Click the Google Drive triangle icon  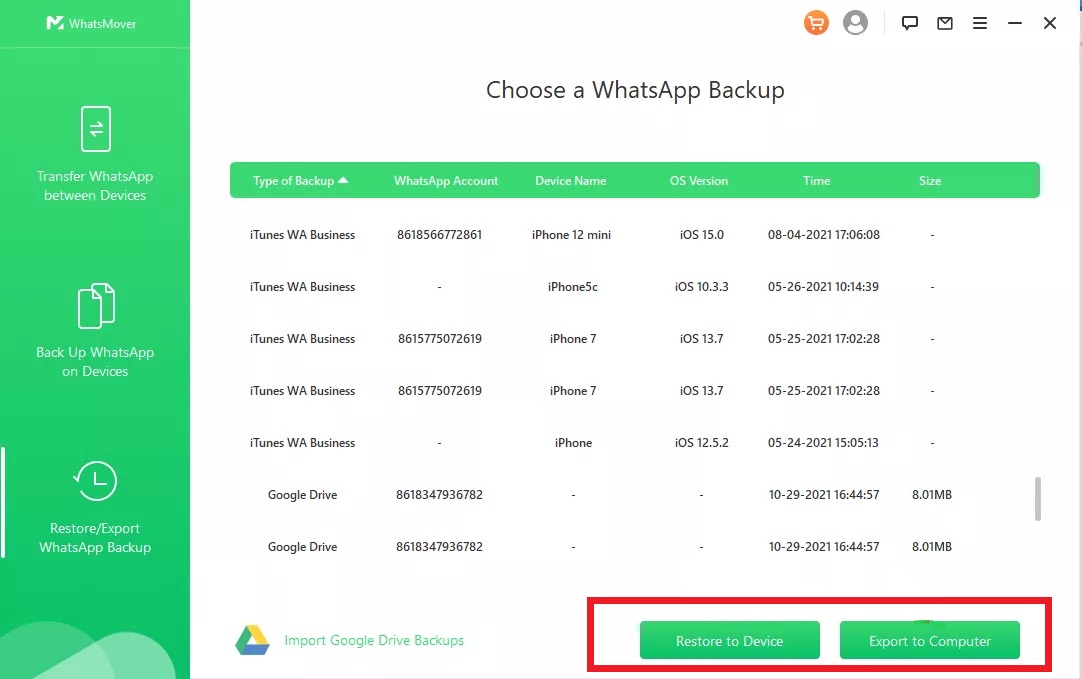252,640
